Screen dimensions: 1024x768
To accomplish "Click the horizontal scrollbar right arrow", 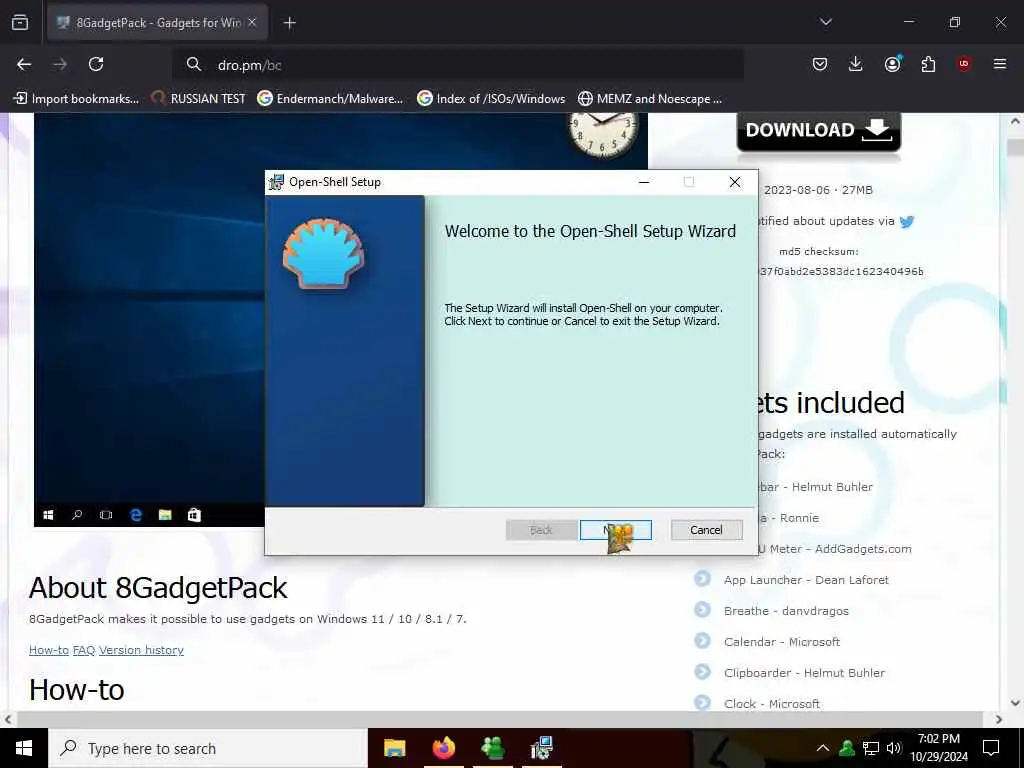I will pyautogui.click(x=999, y=719).
